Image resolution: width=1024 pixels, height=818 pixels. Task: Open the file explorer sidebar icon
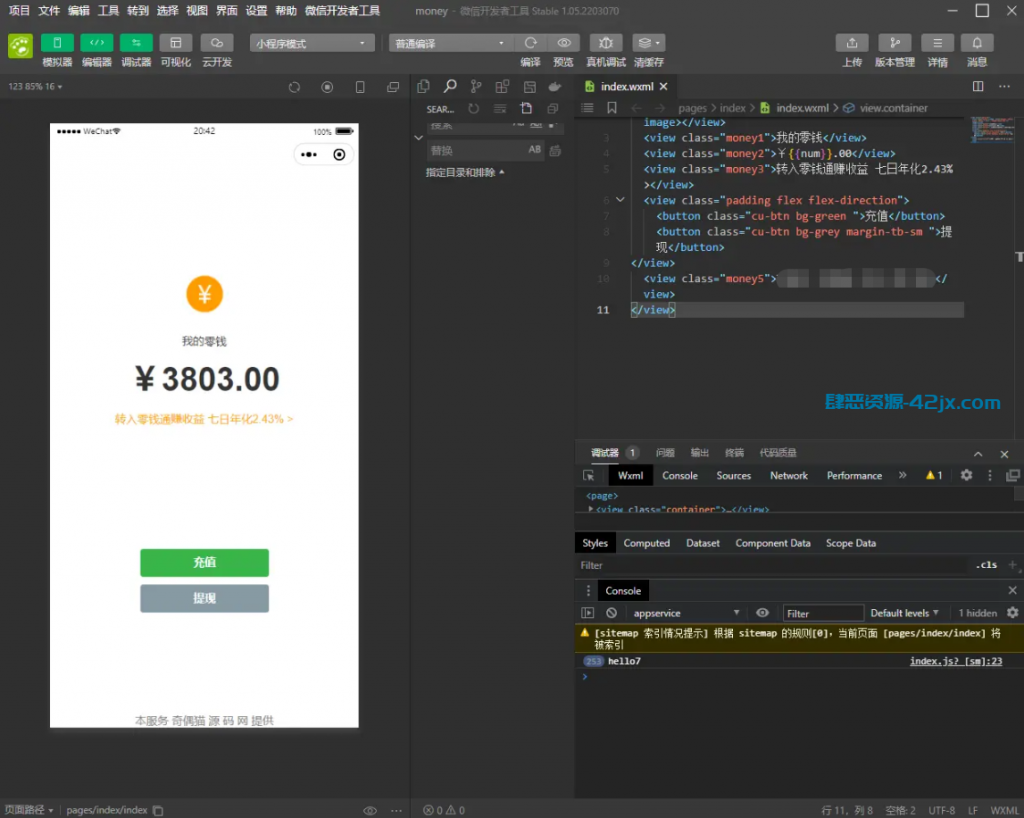pyautogui.click(x=423, y=87)
